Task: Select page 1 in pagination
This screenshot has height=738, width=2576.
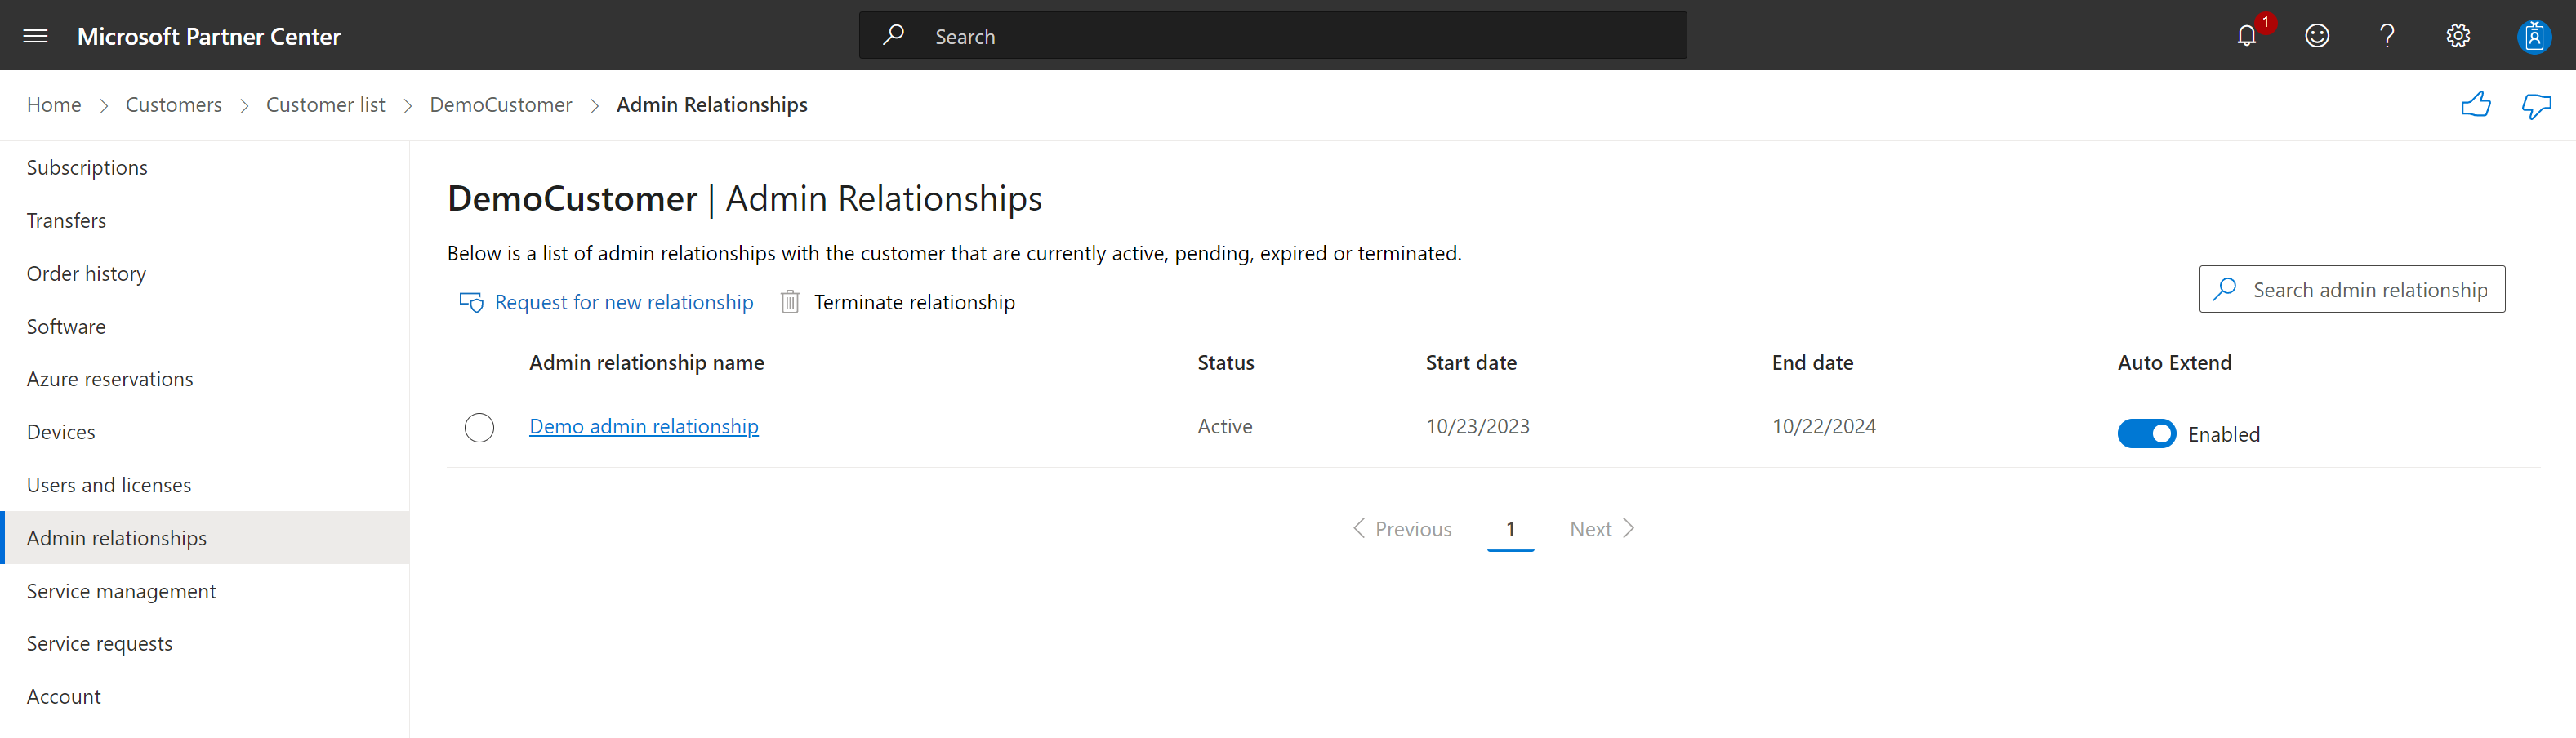Action: coord(1510,529)
